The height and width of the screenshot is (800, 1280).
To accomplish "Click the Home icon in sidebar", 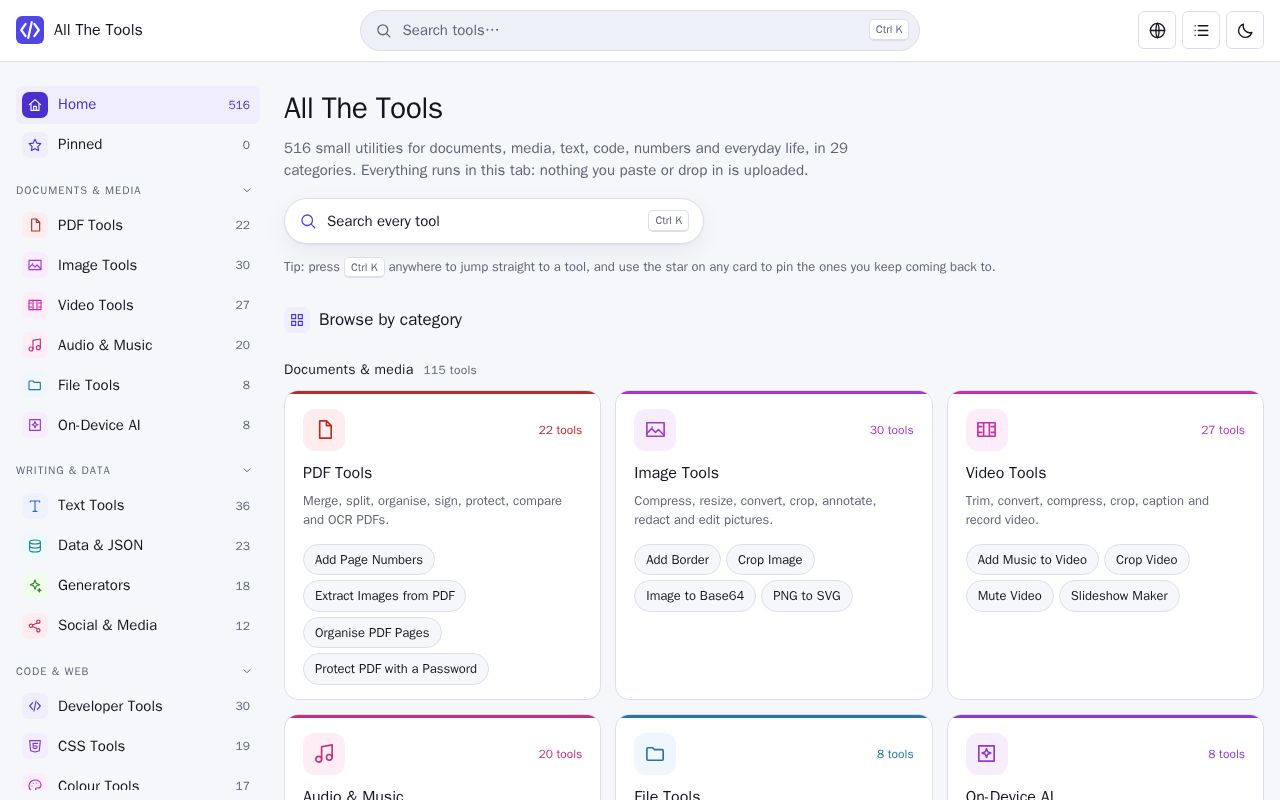I will (x=35, y=105).
